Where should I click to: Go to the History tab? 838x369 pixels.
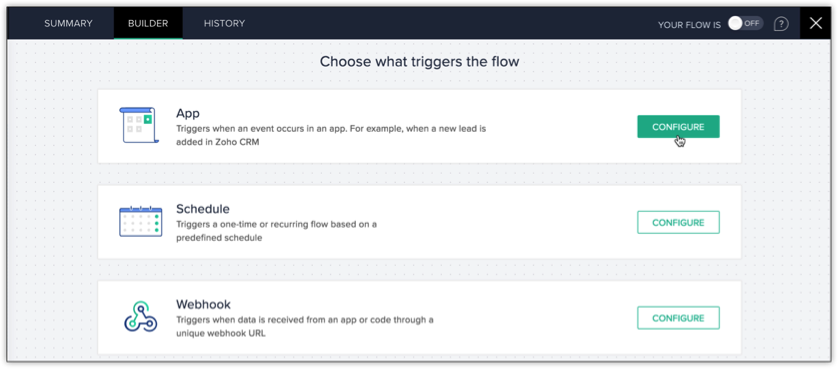[x=224, y=24]
